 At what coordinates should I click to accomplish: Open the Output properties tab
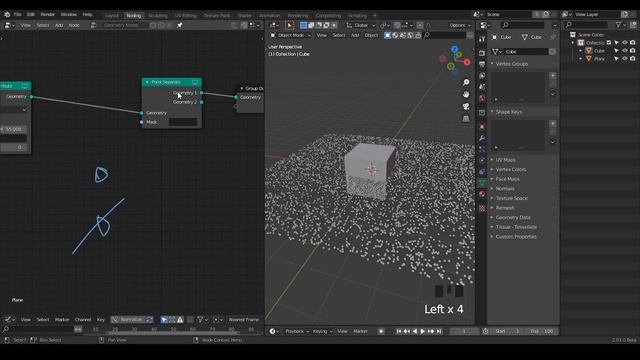pyautogui.click(x=482, y=64)
